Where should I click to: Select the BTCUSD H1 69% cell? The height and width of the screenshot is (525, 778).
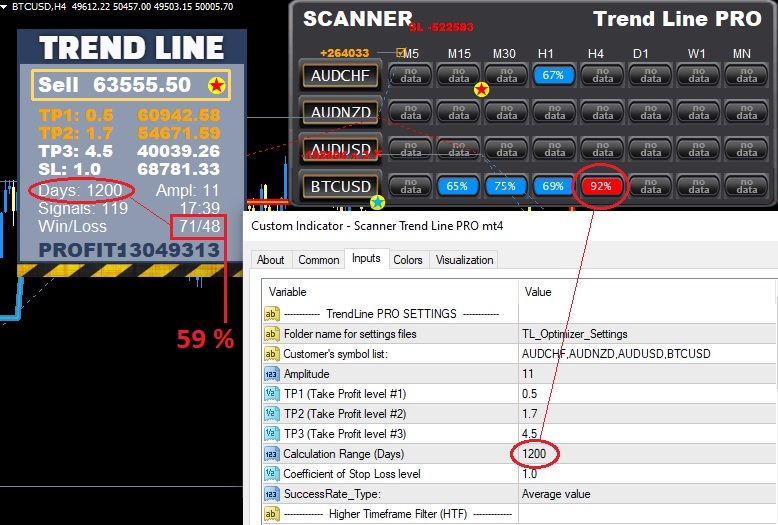coord(553,187)
